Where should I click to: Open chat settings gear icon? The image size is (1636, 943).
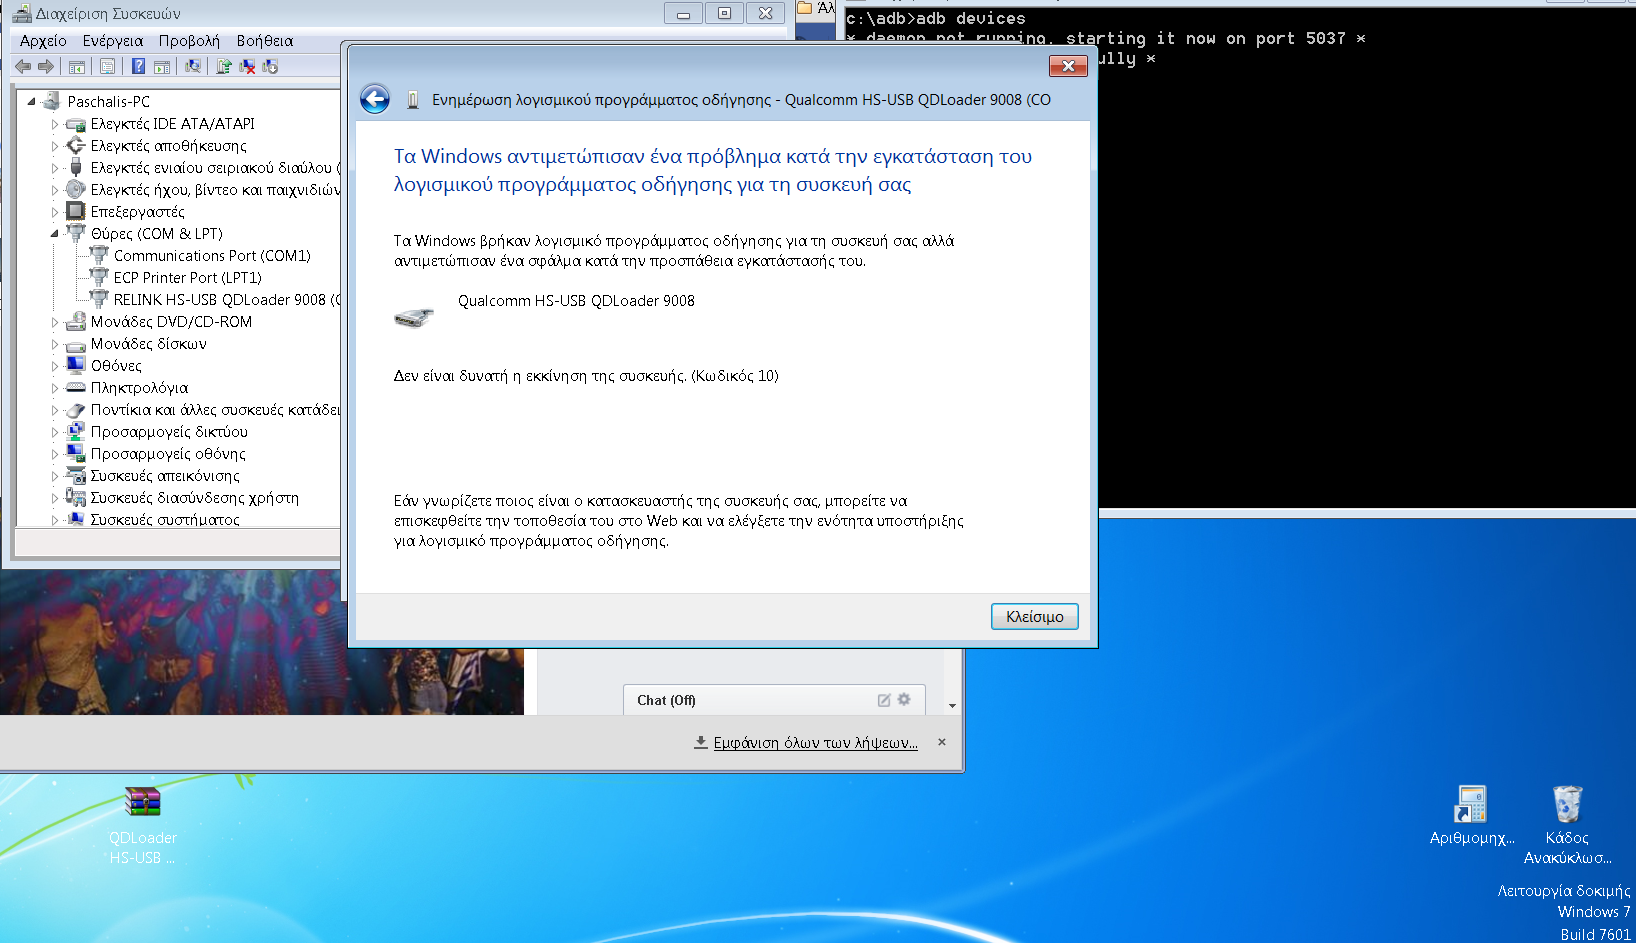pos(904,700)
